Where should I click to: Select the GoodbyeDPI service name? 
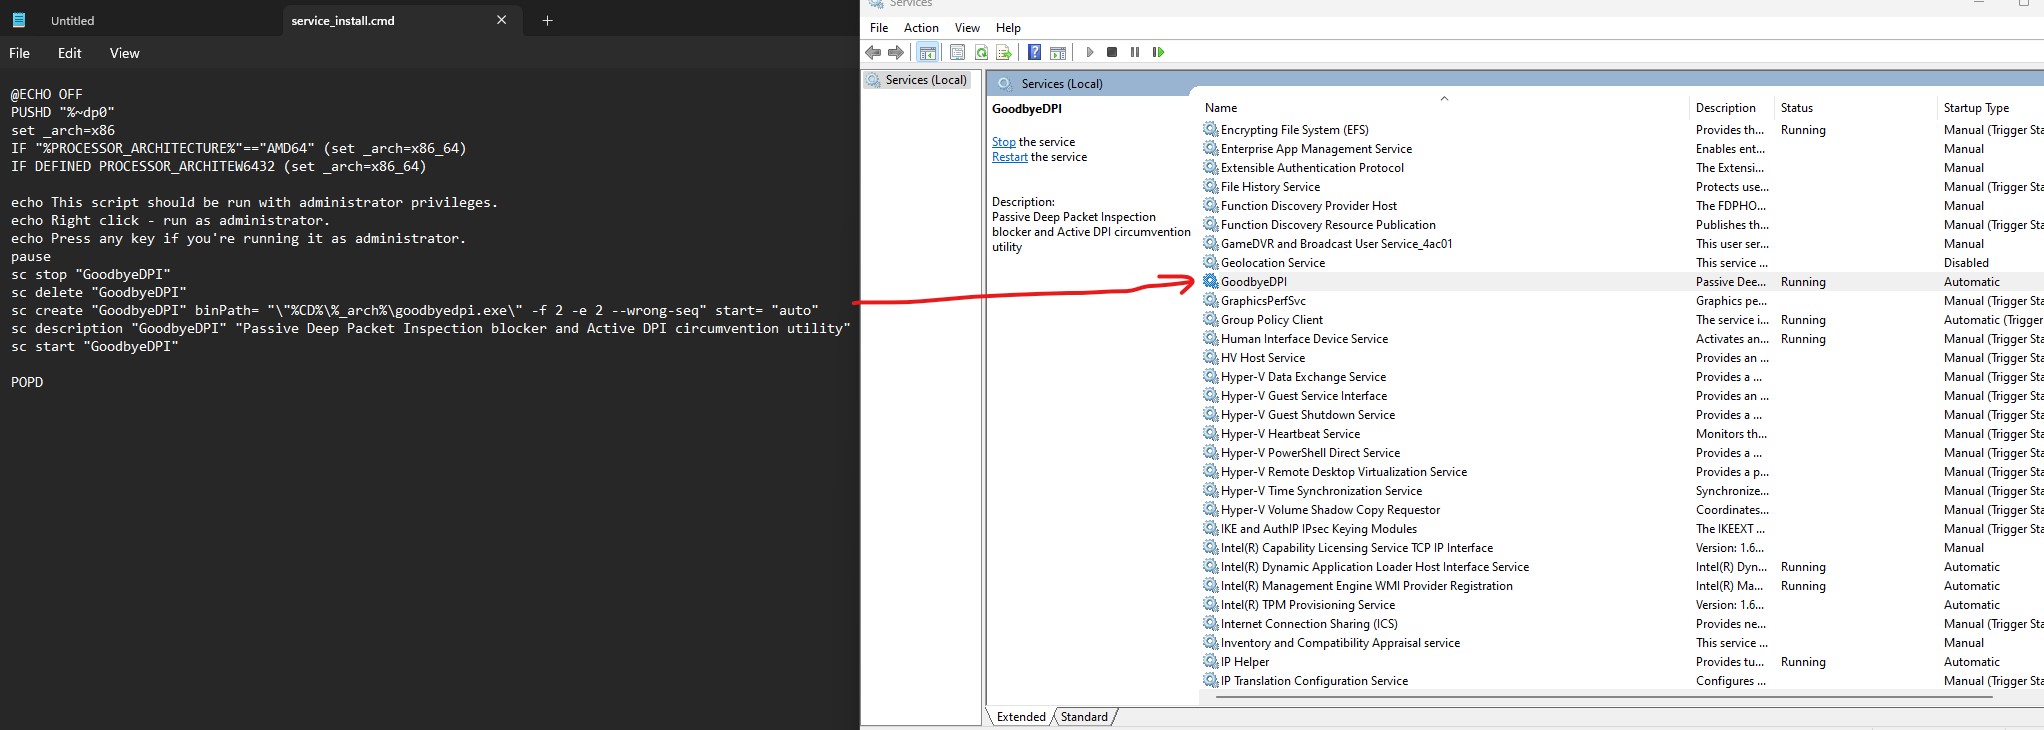pos(1254,282)
